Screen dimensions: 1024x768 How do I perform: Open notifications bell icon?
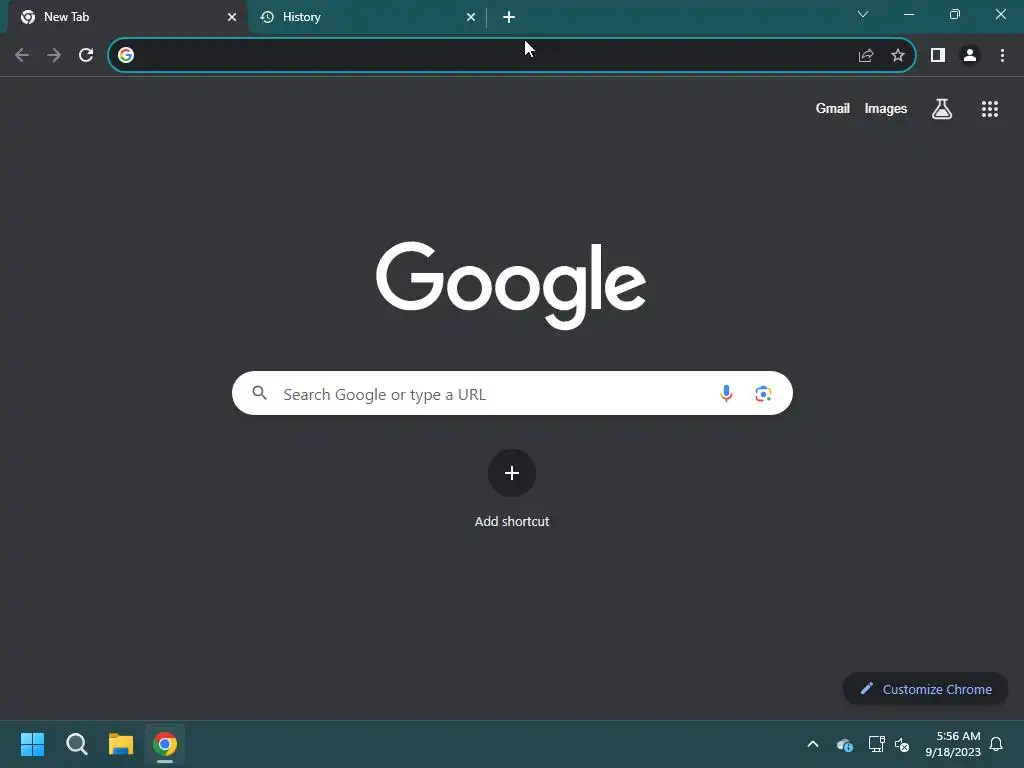point(997,744)
